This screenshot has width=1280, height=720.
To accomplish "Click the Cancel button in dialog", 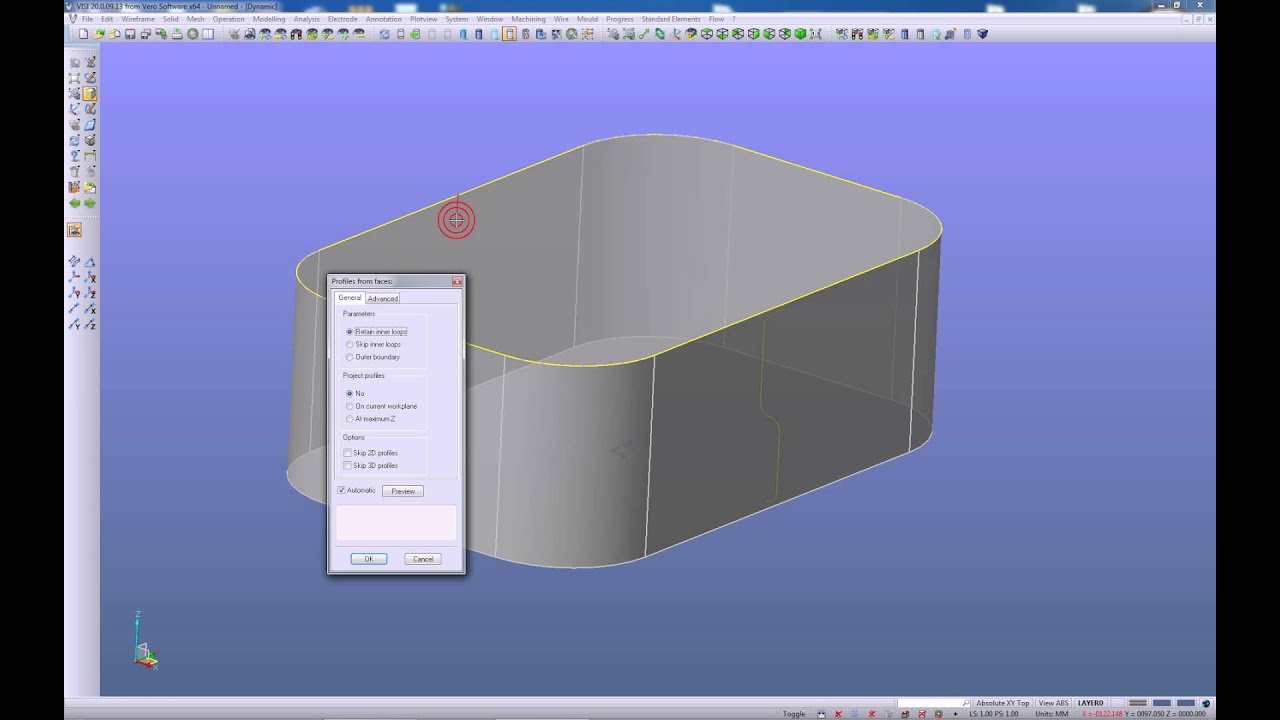I will [423, 559].
